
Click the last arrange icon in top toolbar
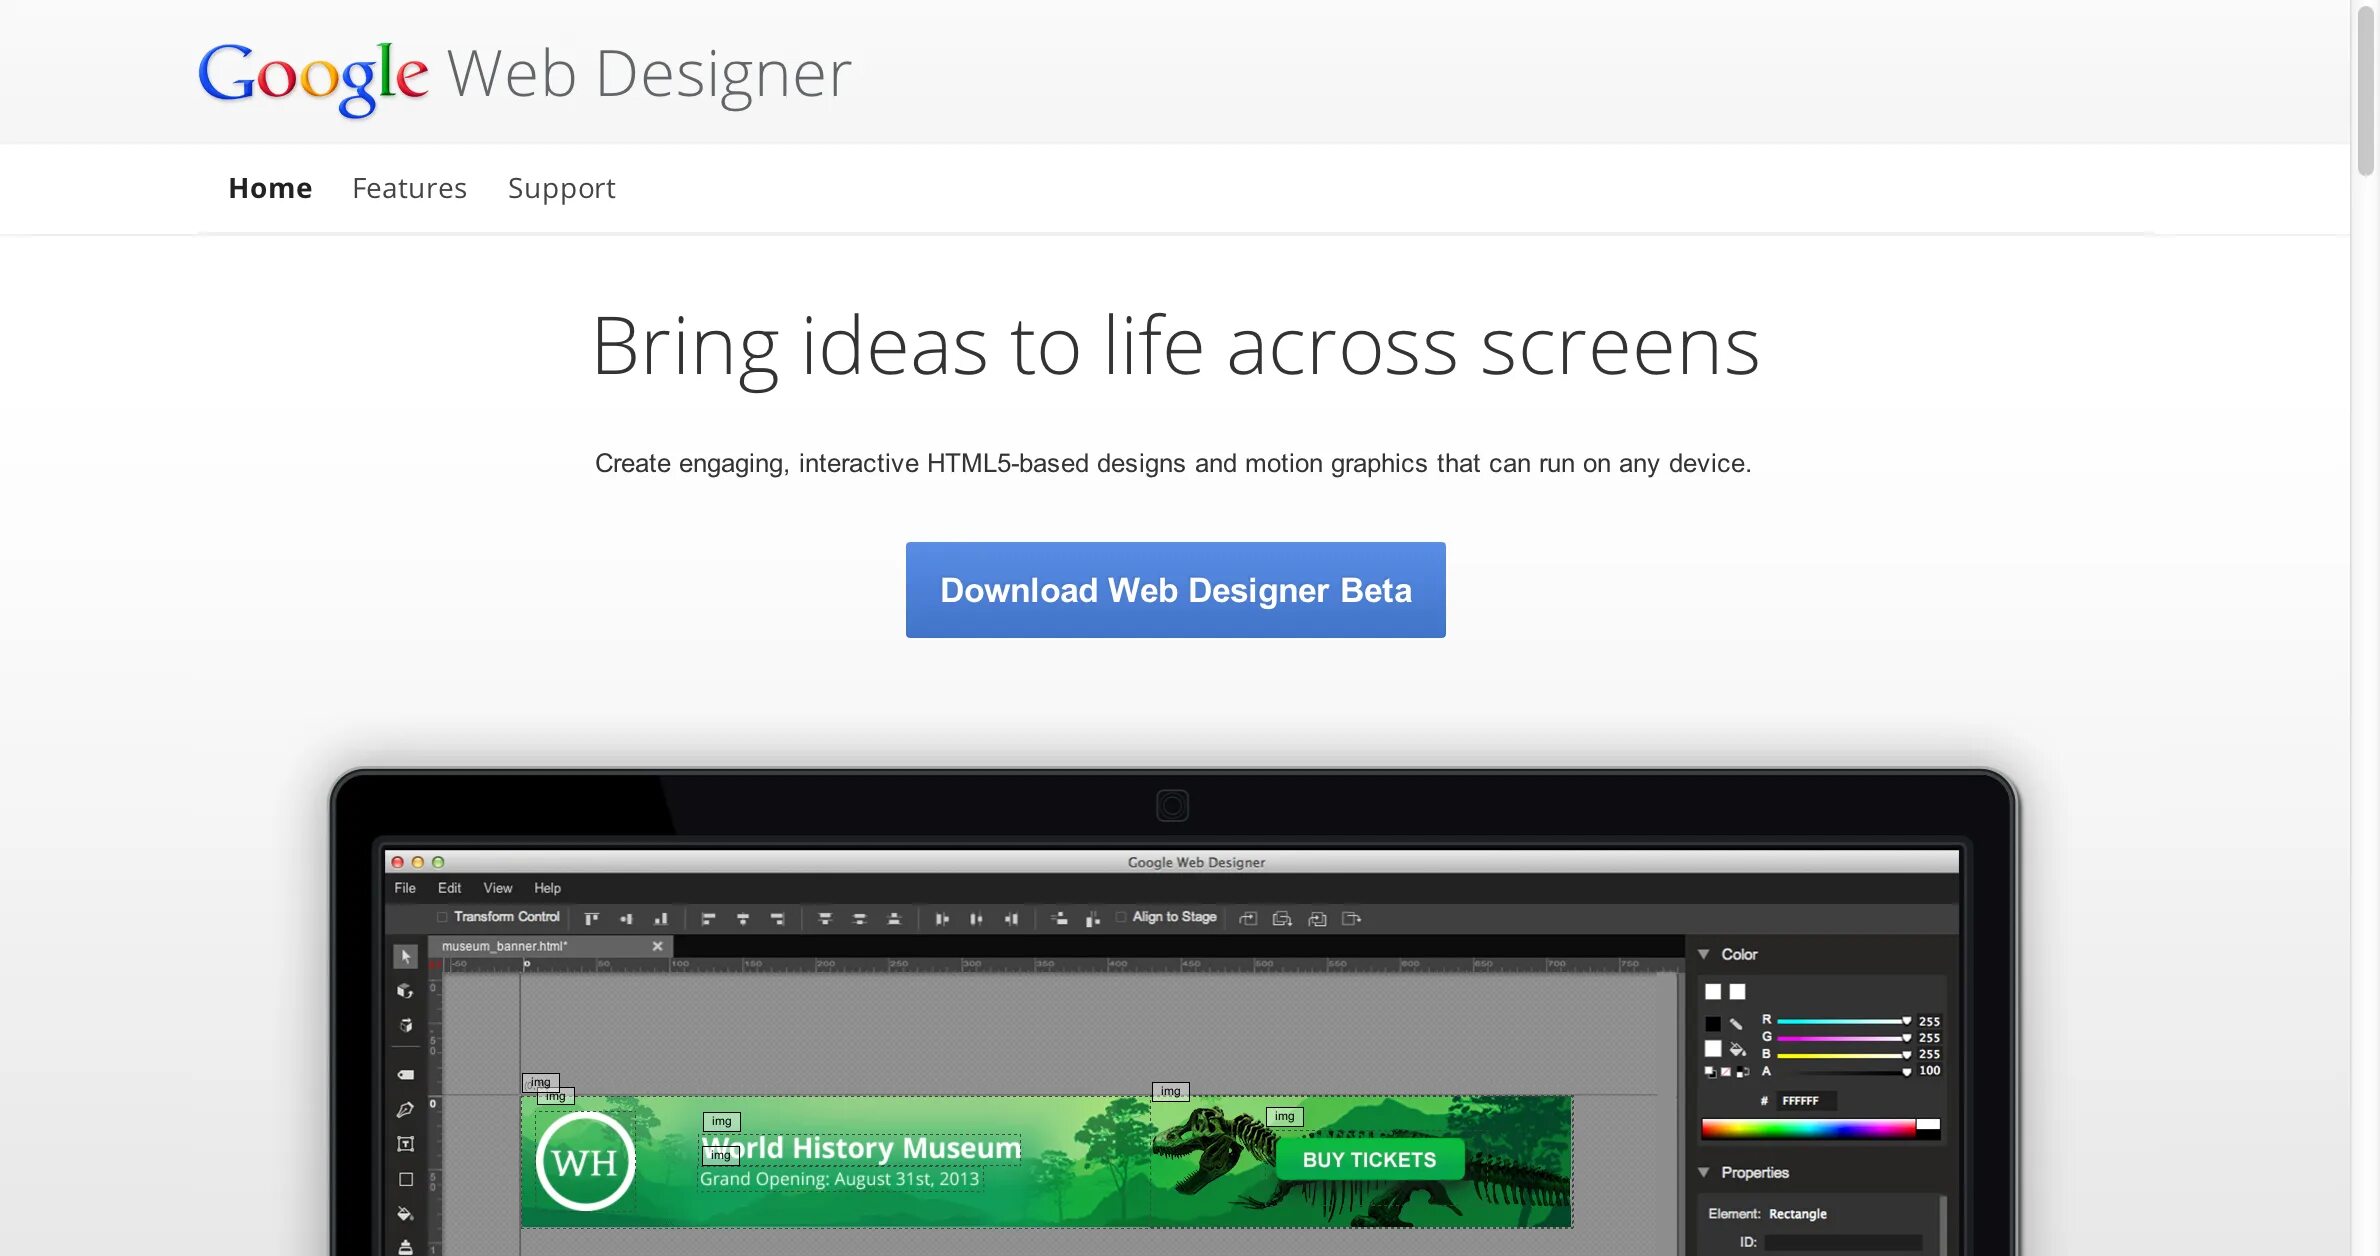(1352, 918)
